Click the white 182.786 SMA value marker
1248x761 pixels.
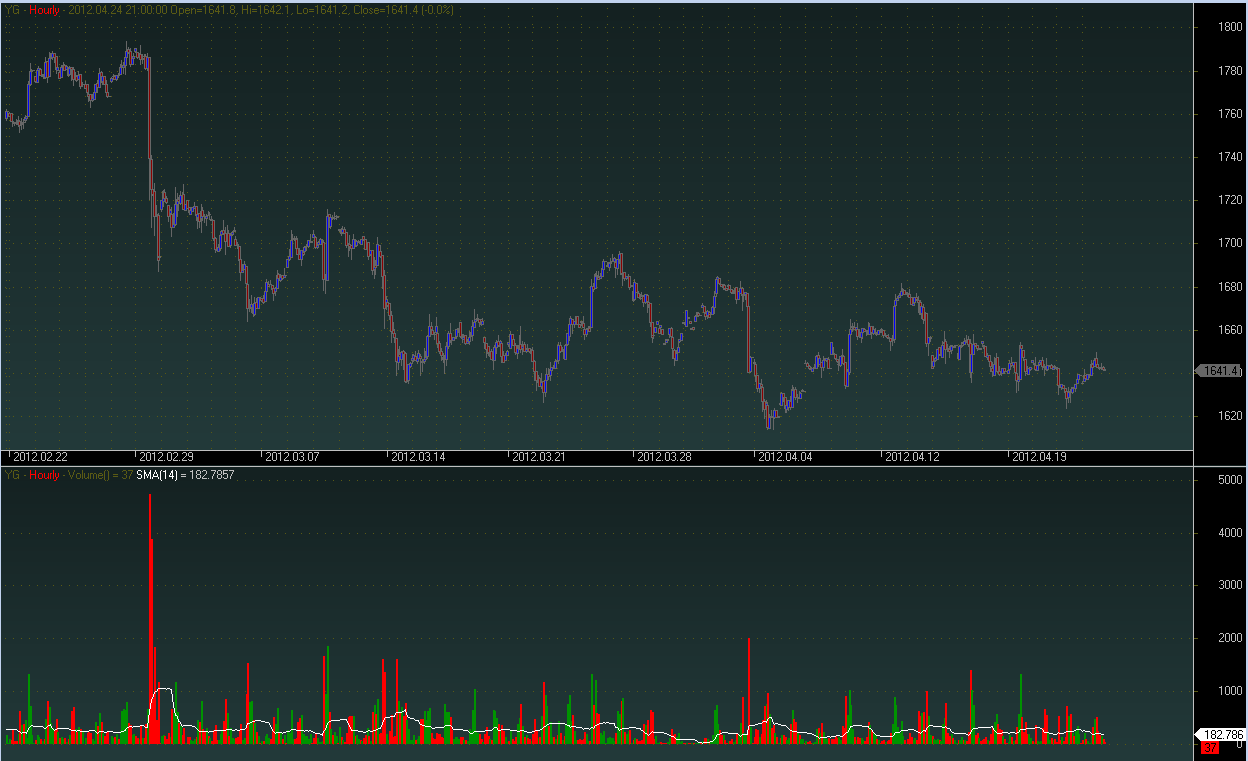[x=1221, y=734]
